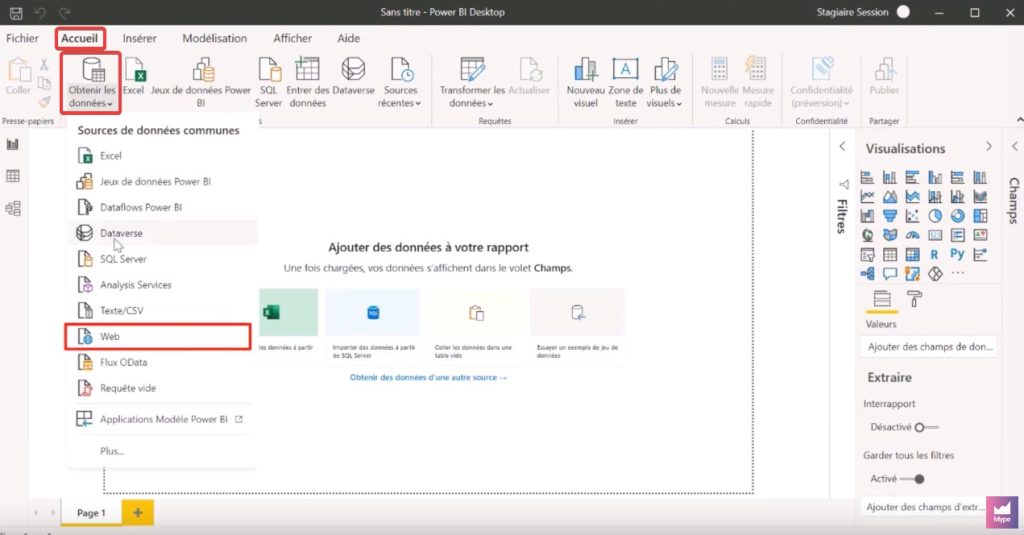The width and height of the screenshot is (1024, 535).
Task: Switch to the Accueil ribbon tab
Action: point(80,39)
